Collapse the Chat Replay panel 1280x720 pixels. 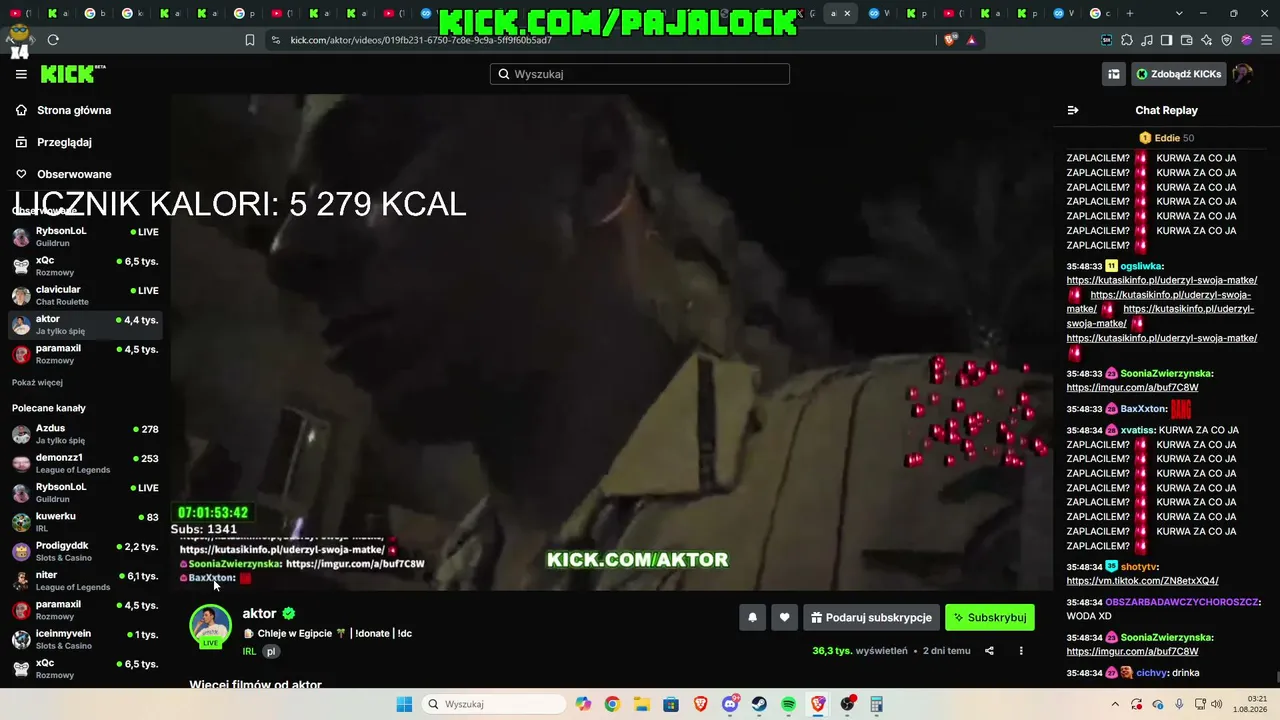click(x=1073, y=110)
